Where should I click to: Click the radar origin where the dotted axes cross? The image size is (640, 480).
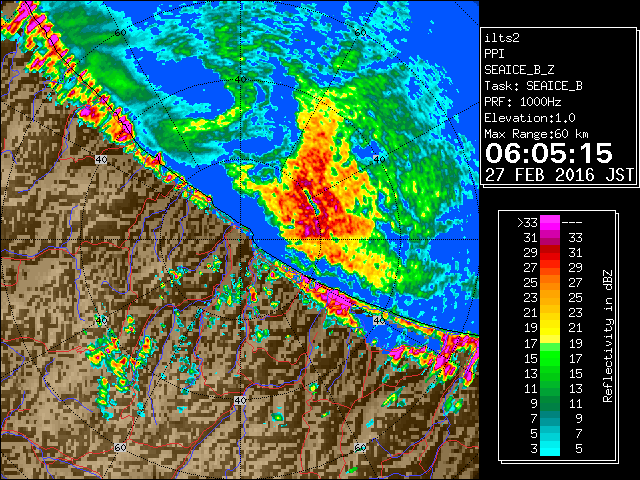pos(240,240)
